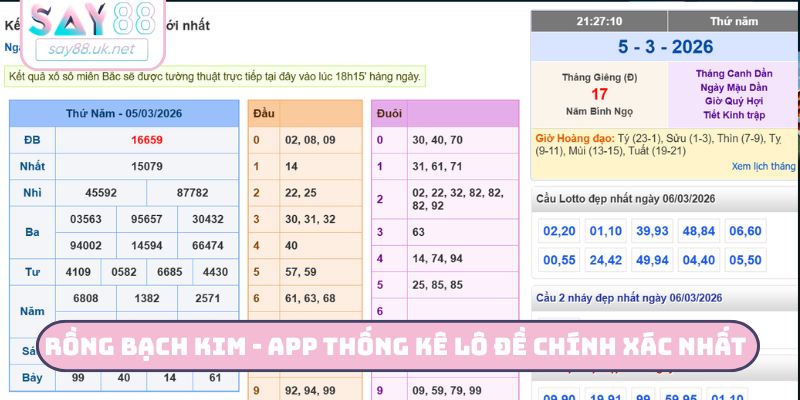Click the Thứ Năm - 05/03/2026 table header
The width and height of the screenshot is (800, 400).
[x=124, y=113]
